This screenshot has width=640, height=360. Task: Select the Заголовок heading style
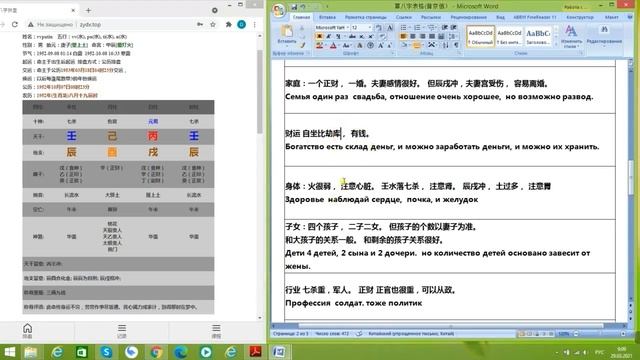click(x=538, y=37)
